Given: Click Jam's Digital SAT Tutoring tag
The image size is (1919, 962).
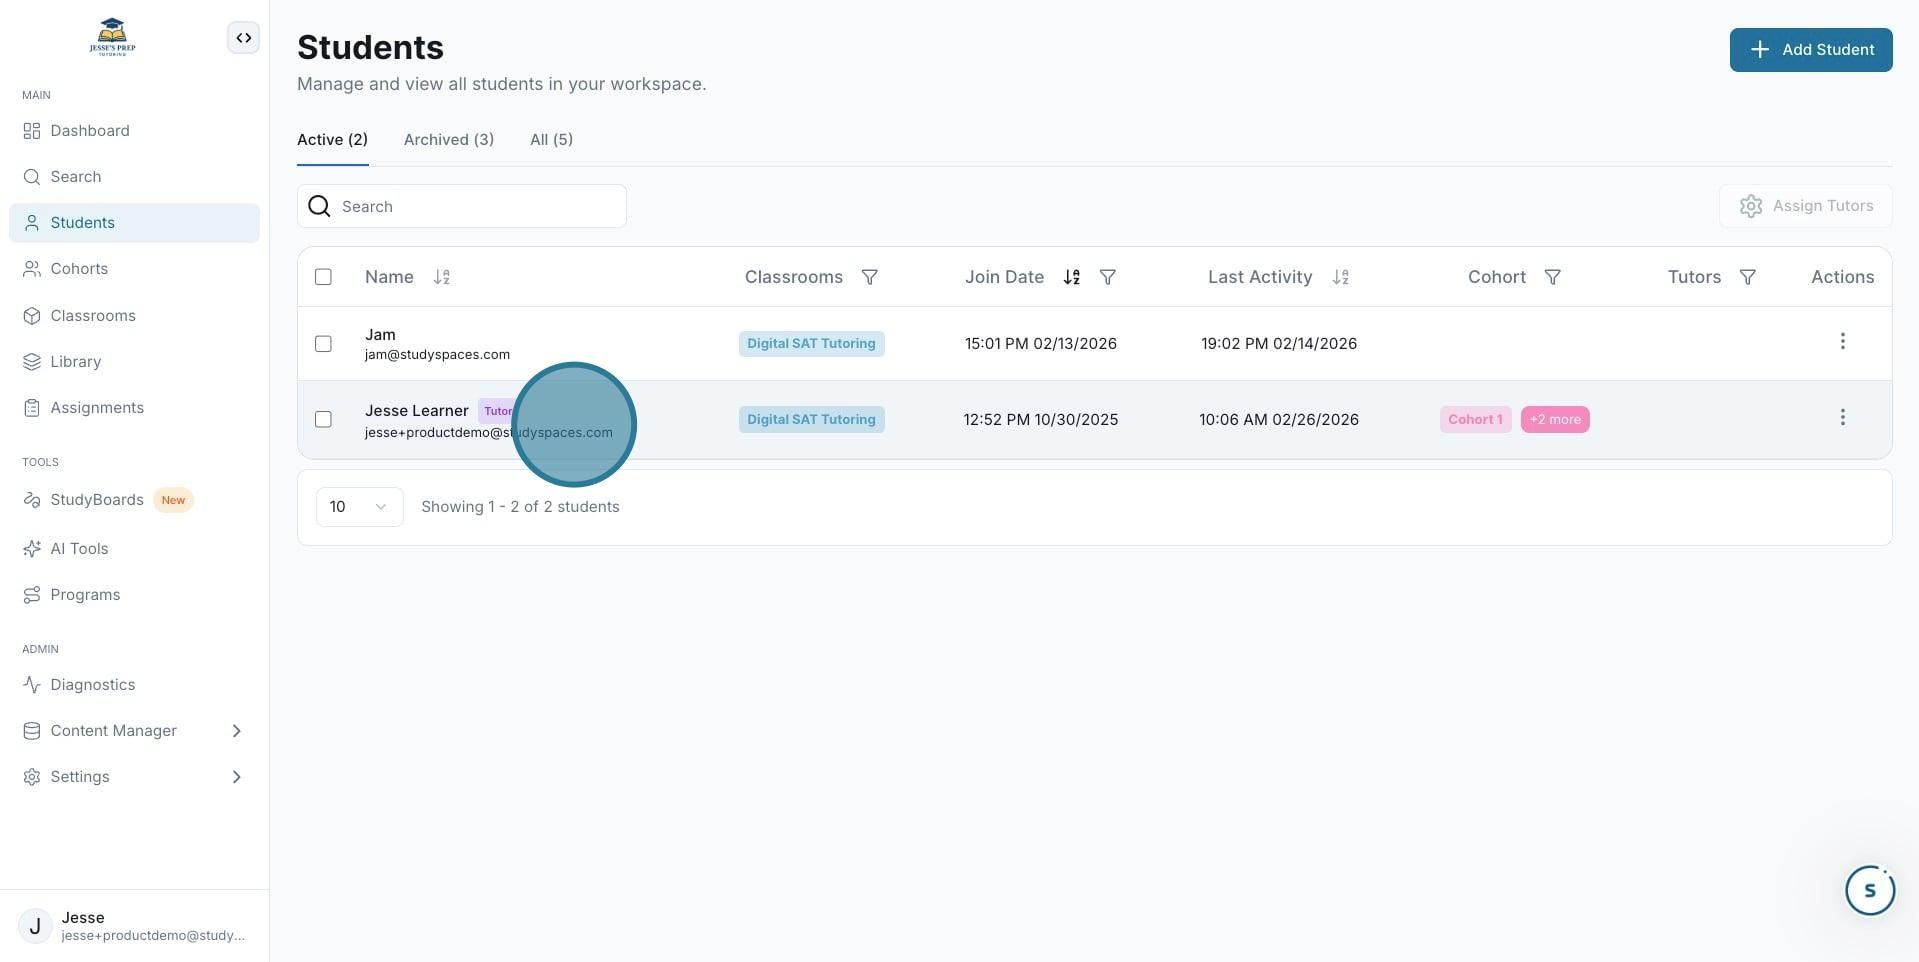Looking at the screenshot, I should [811, 344].
